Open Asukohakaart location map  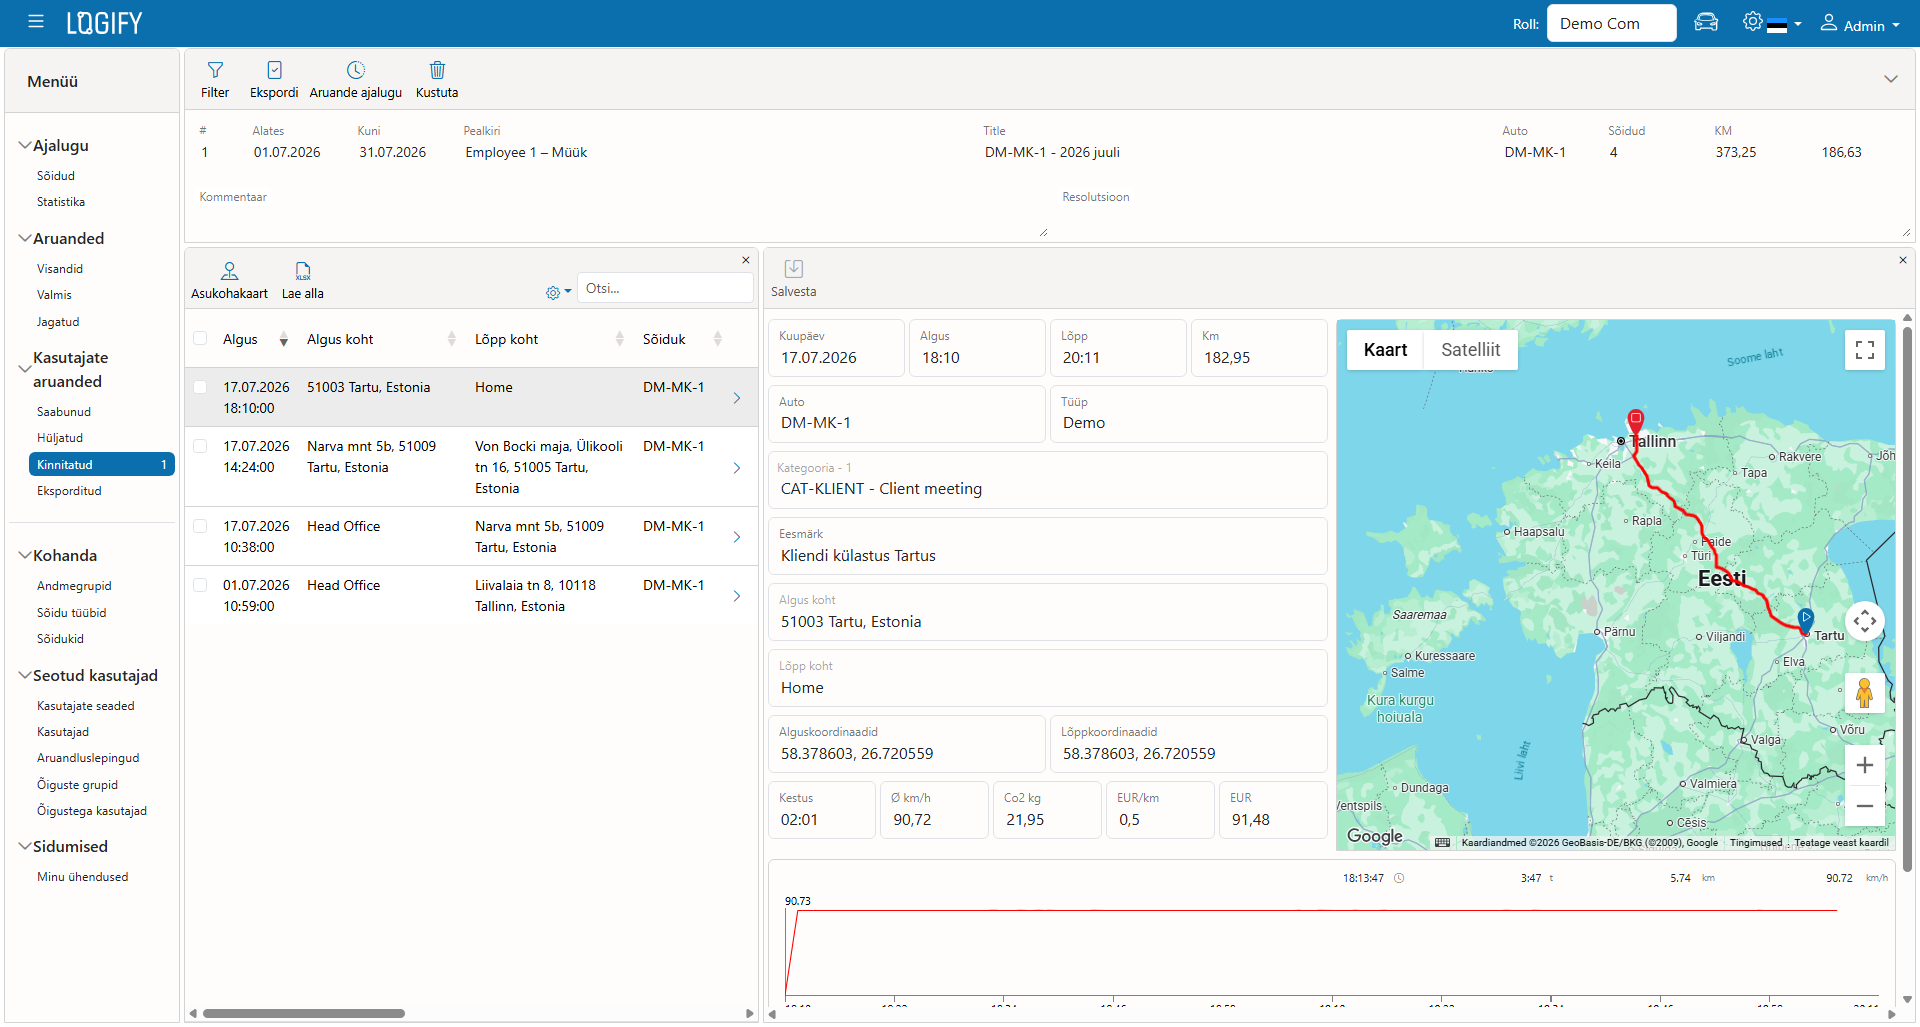(x=229, y=281)
